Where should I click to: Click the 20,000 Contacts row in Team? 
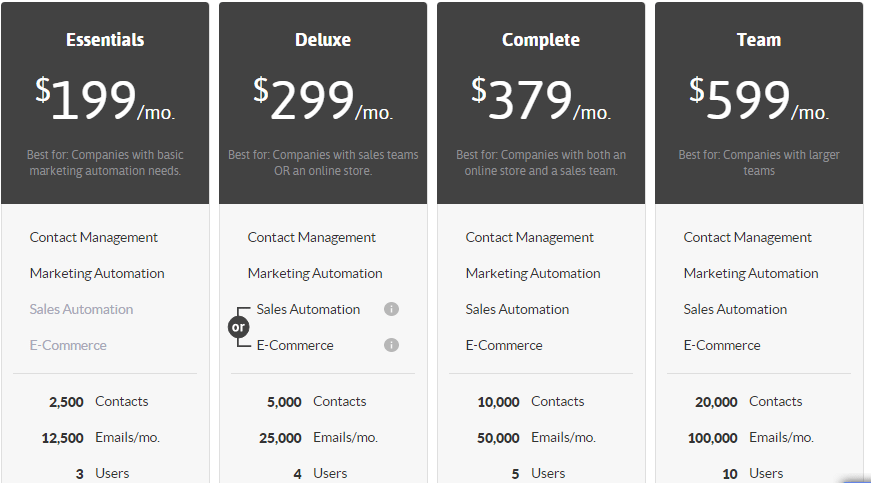click(x=748, y=401)
